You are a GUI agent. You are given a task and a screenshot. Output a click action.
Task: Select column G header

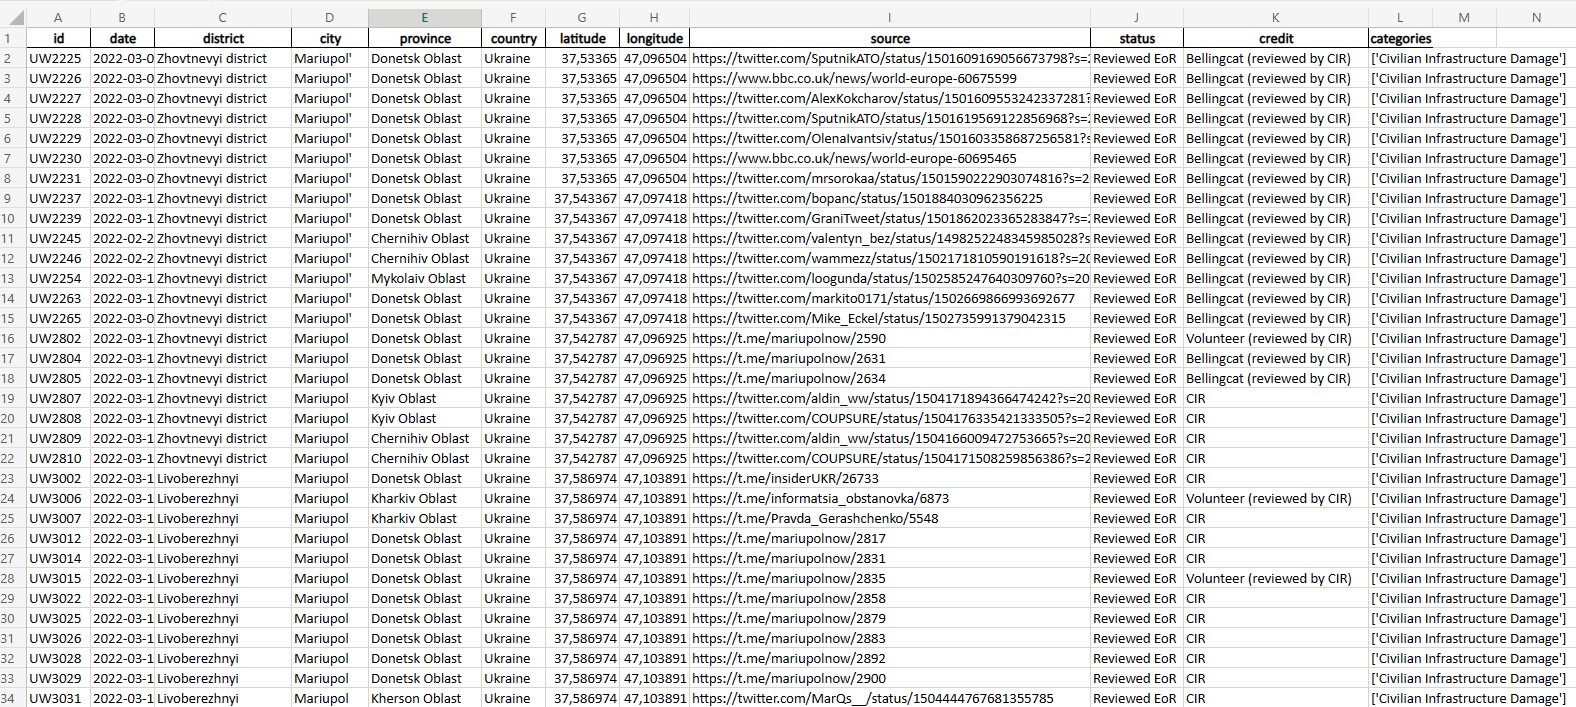point(582,18)
